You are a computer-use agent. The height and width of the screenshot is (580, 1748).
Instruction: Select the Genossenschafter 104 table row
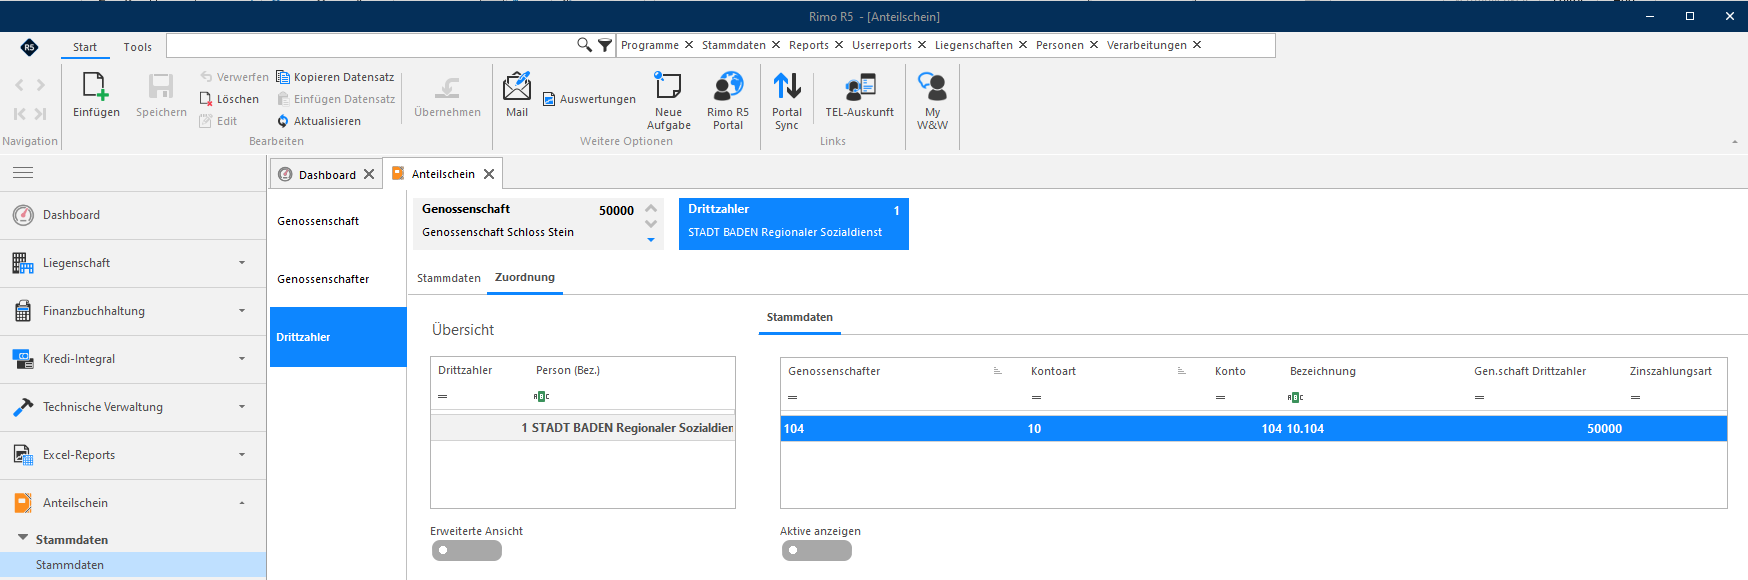[x=1254, y=428]
